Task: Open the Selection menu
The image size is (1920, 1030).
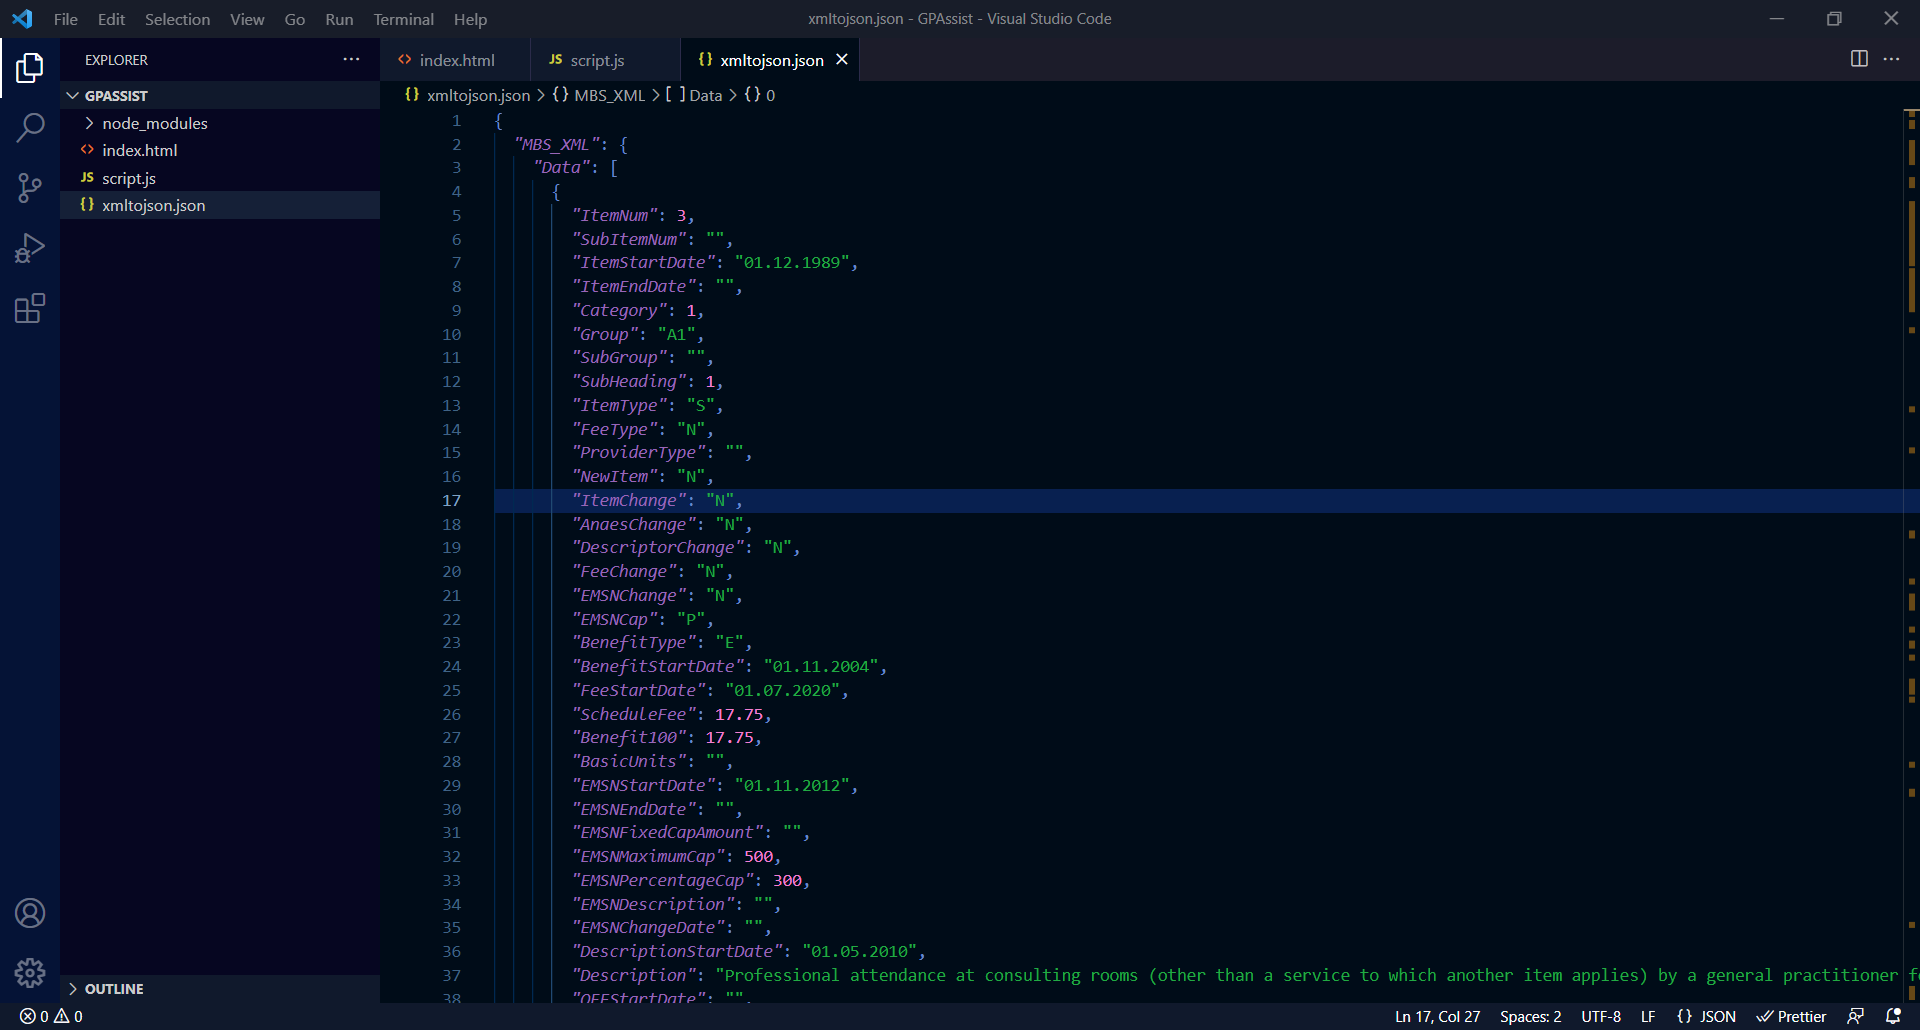Action: [177, 19]
